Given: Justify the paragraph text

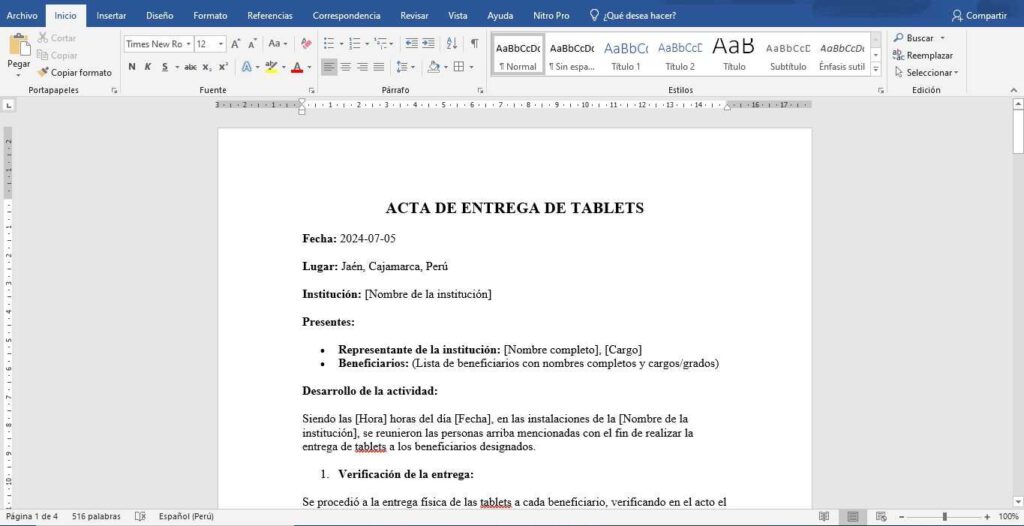Looking at the screenshot, I should coord(378,67).
